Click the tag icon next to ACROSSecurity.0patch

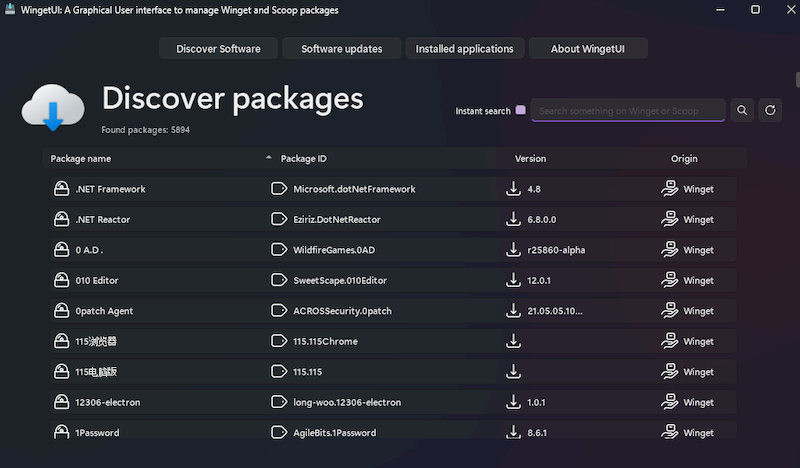[x=279, y=311]
